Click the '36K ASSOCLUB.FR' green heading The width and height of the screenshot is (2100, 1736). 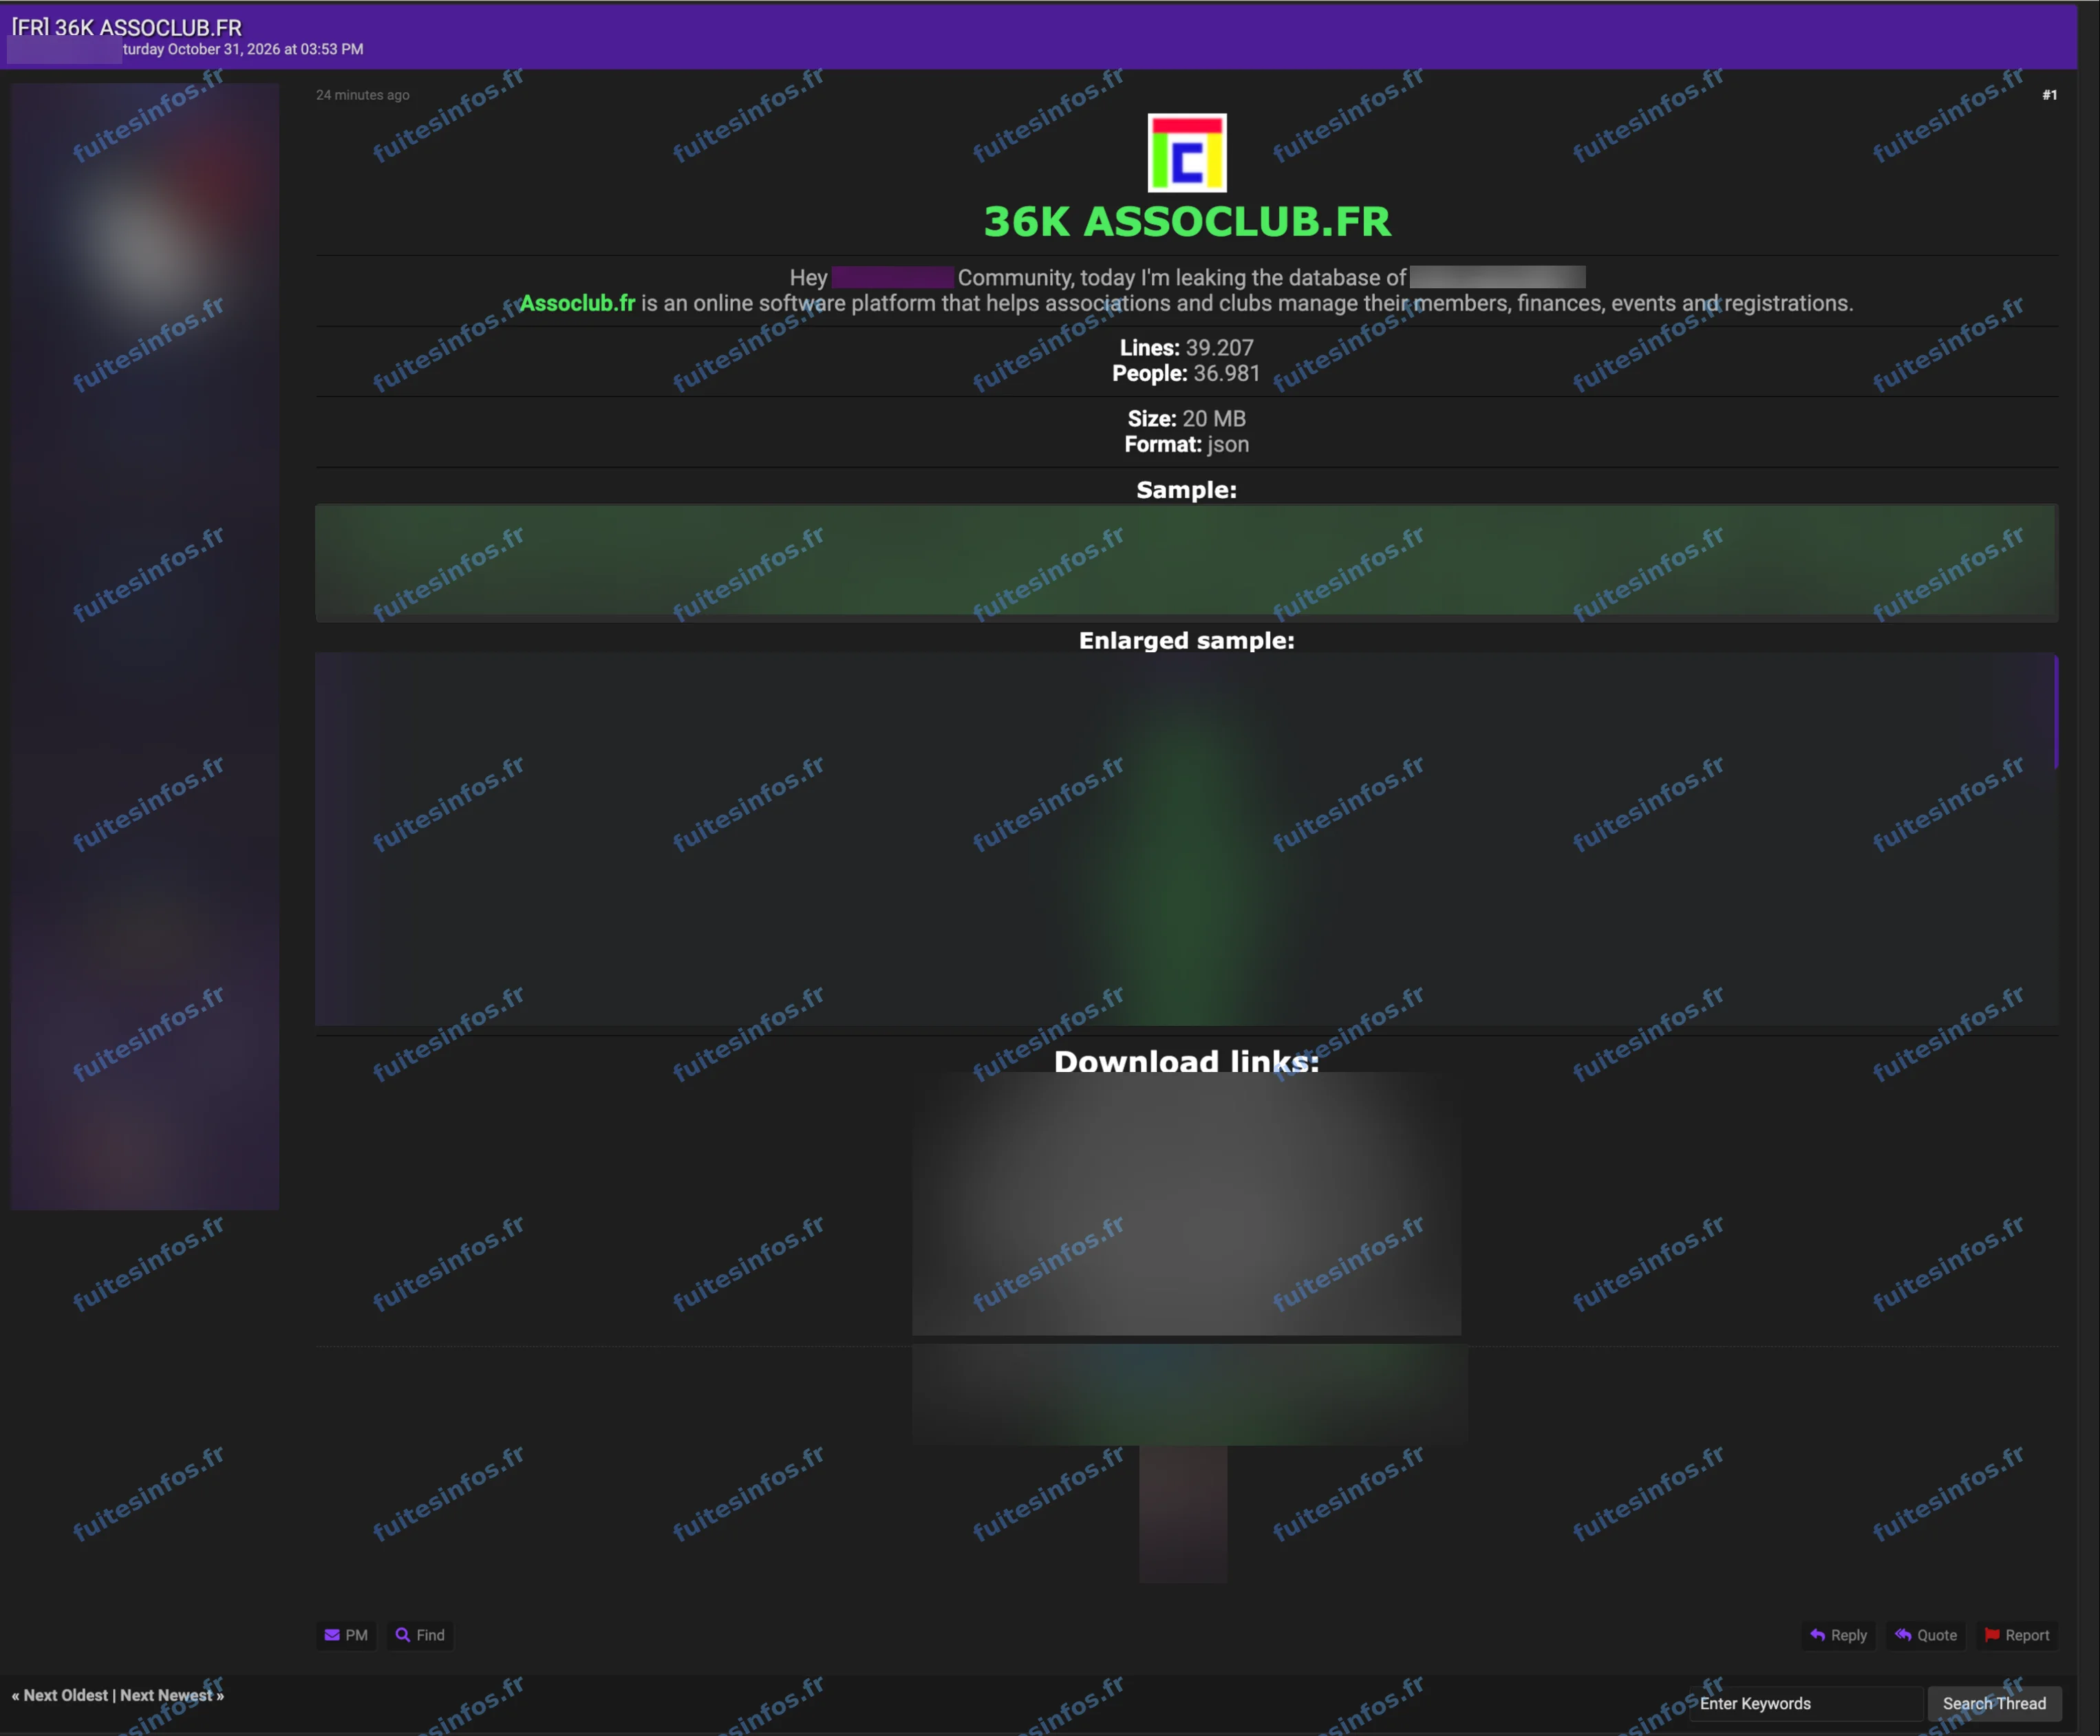[x=1187, y=222]
